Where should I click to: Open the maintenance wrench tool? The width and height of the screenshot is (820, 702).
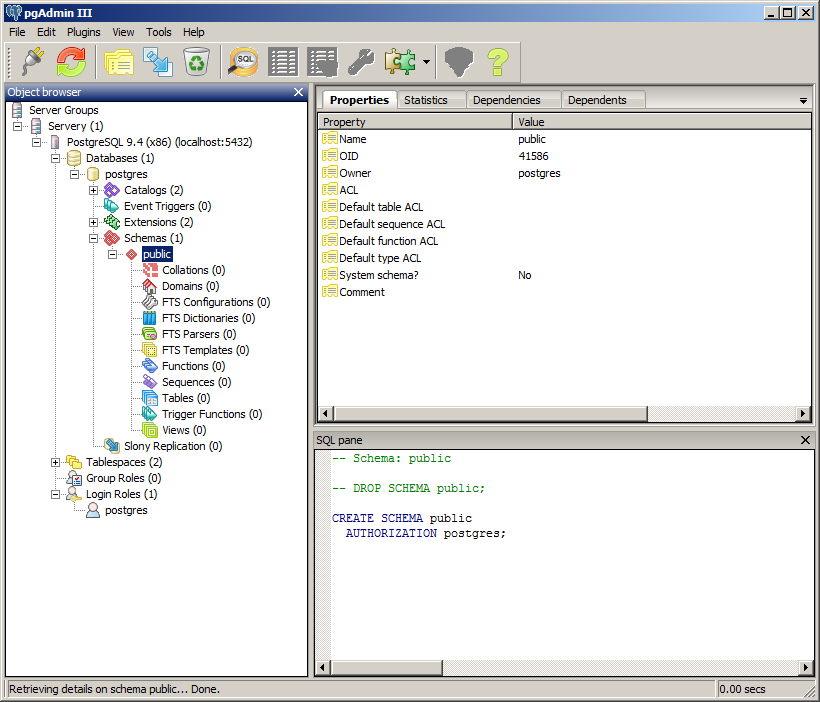(360, 62)
